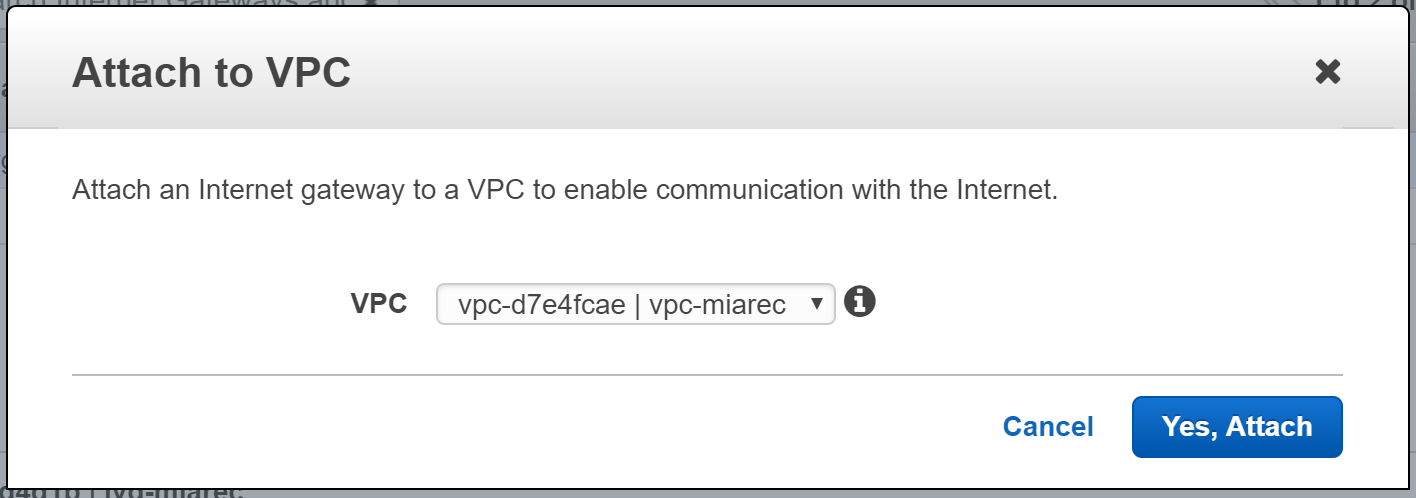Select the vpc-d7e4fcae | vpc-miarec combo box
This screenshot has width=1416, height=498.
636,304
